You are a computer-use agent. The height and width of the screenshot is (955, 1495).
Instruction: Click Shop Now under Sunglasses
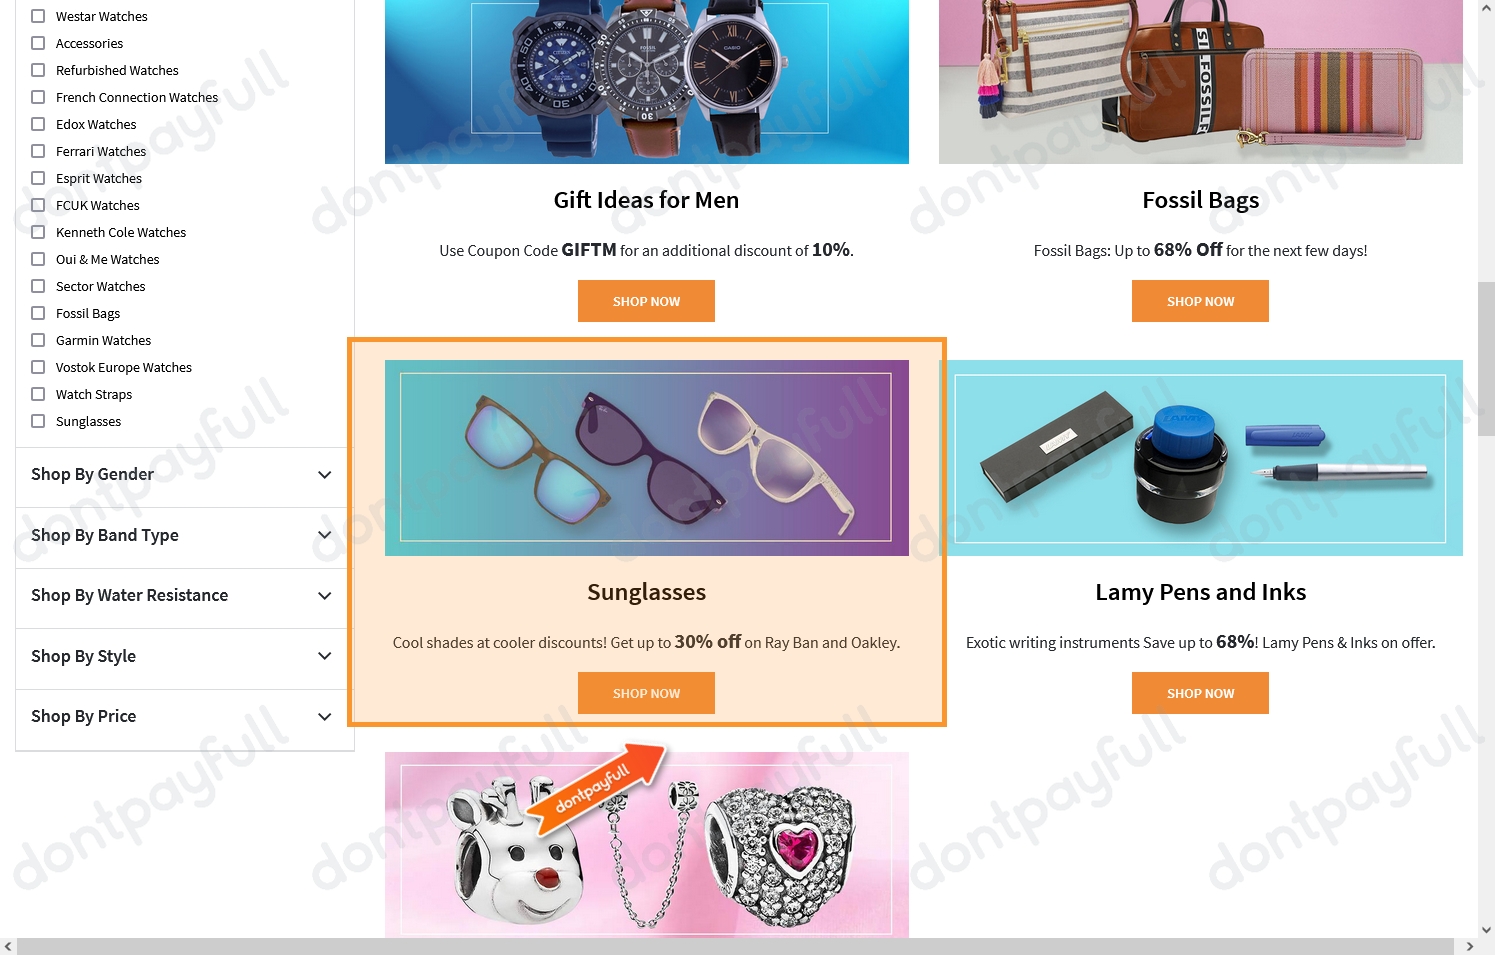pos(646,693)
